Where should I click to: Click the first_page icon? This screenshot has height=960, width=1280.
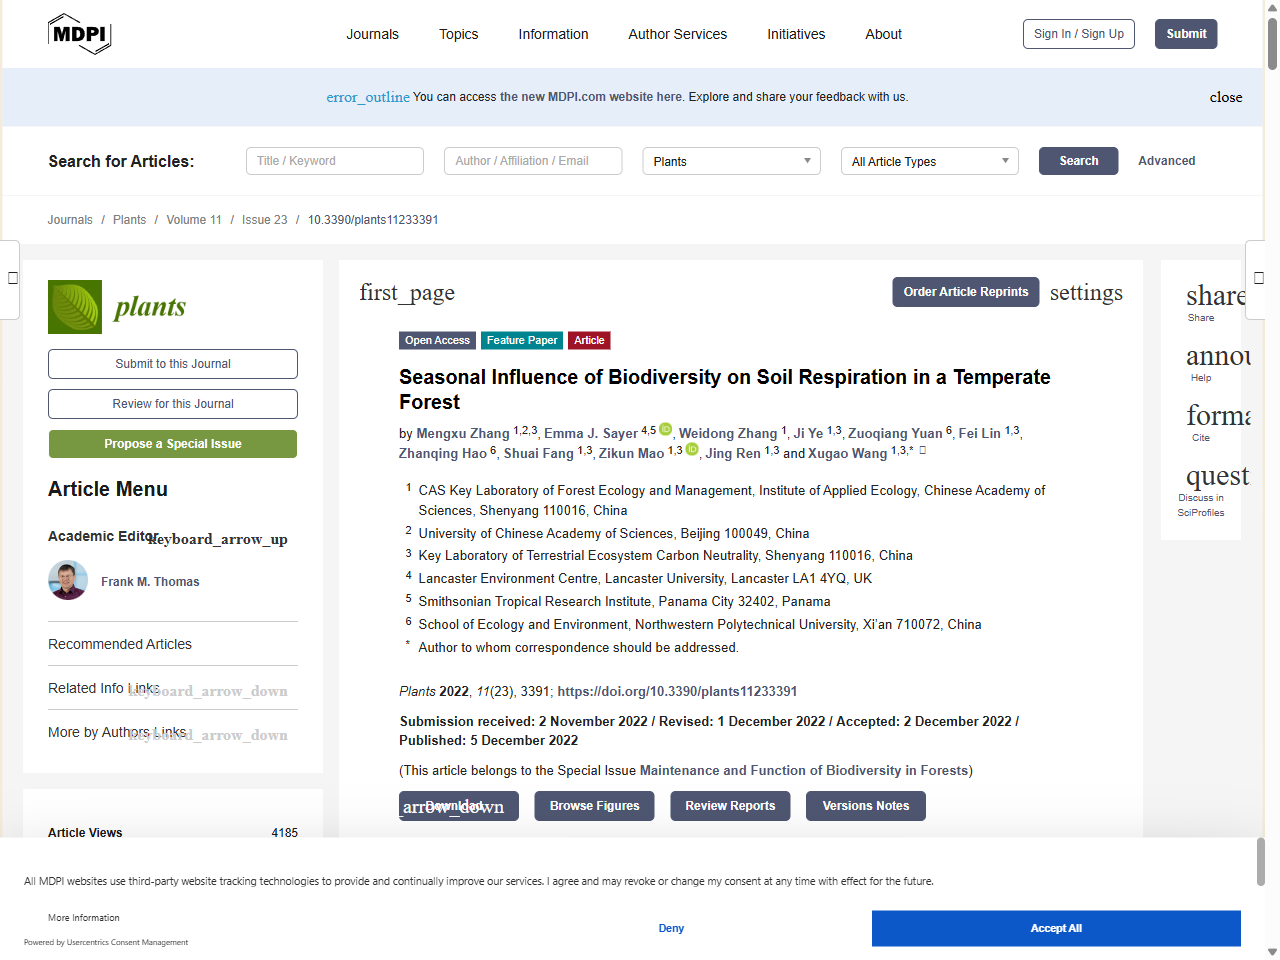407,293
